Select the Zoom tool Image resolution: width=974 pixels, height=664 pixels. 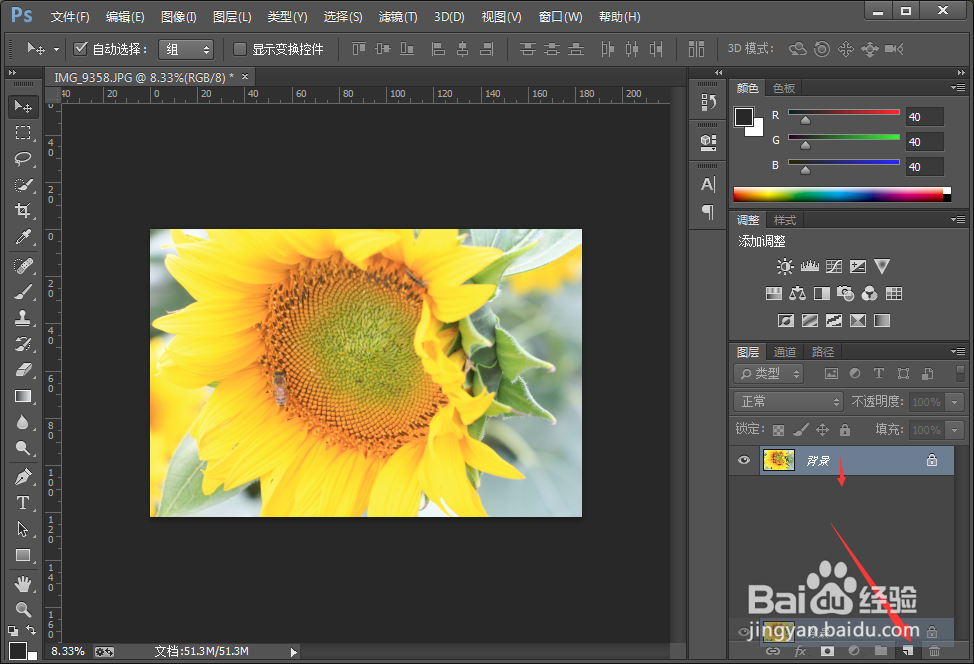point(23,609)
